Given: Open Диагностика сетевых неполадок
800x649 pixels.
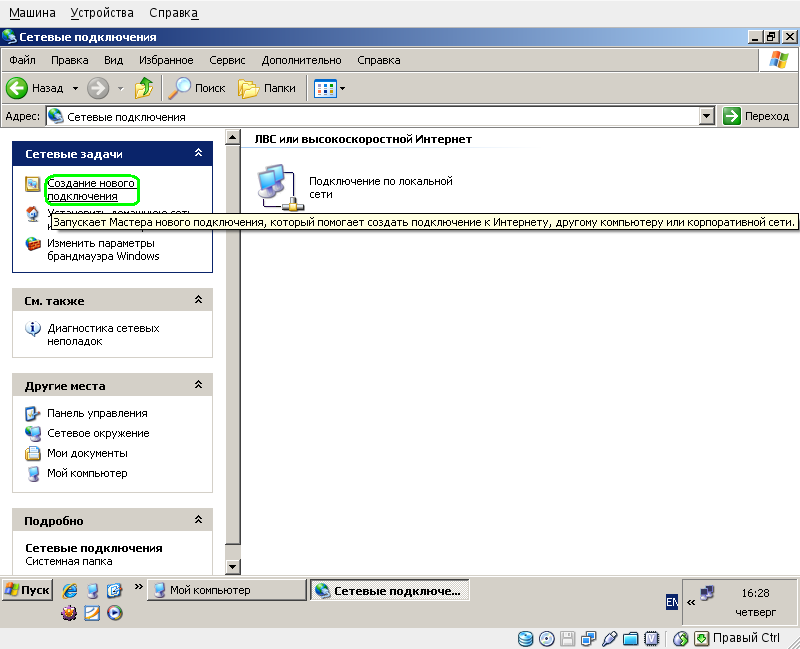Looking at the screenshot, I should [103, 335].
